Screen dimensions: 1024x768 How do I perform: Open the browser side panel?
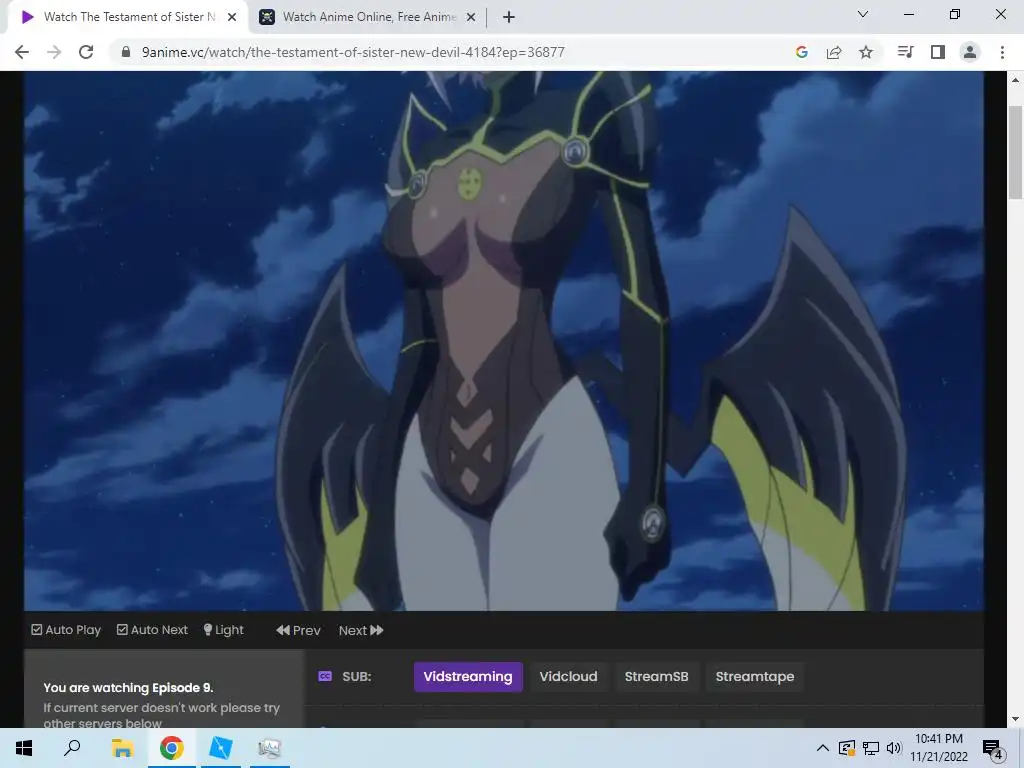point(938,52)
